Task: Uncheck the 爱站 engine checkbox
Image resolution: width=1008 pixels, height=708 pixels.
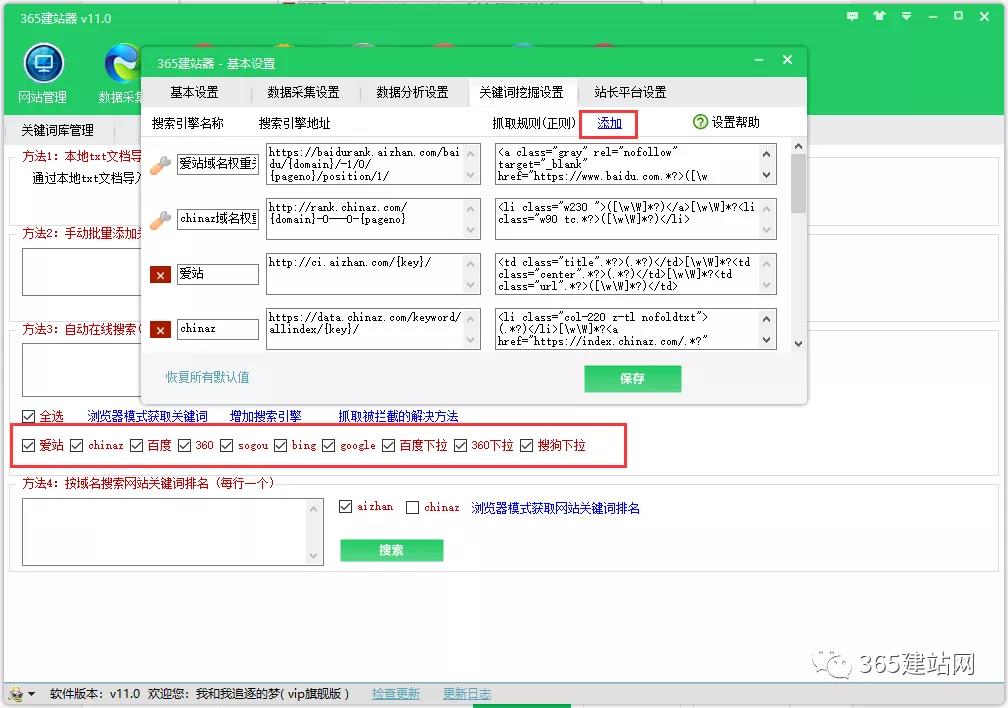Action: click(x=28, y=445)
